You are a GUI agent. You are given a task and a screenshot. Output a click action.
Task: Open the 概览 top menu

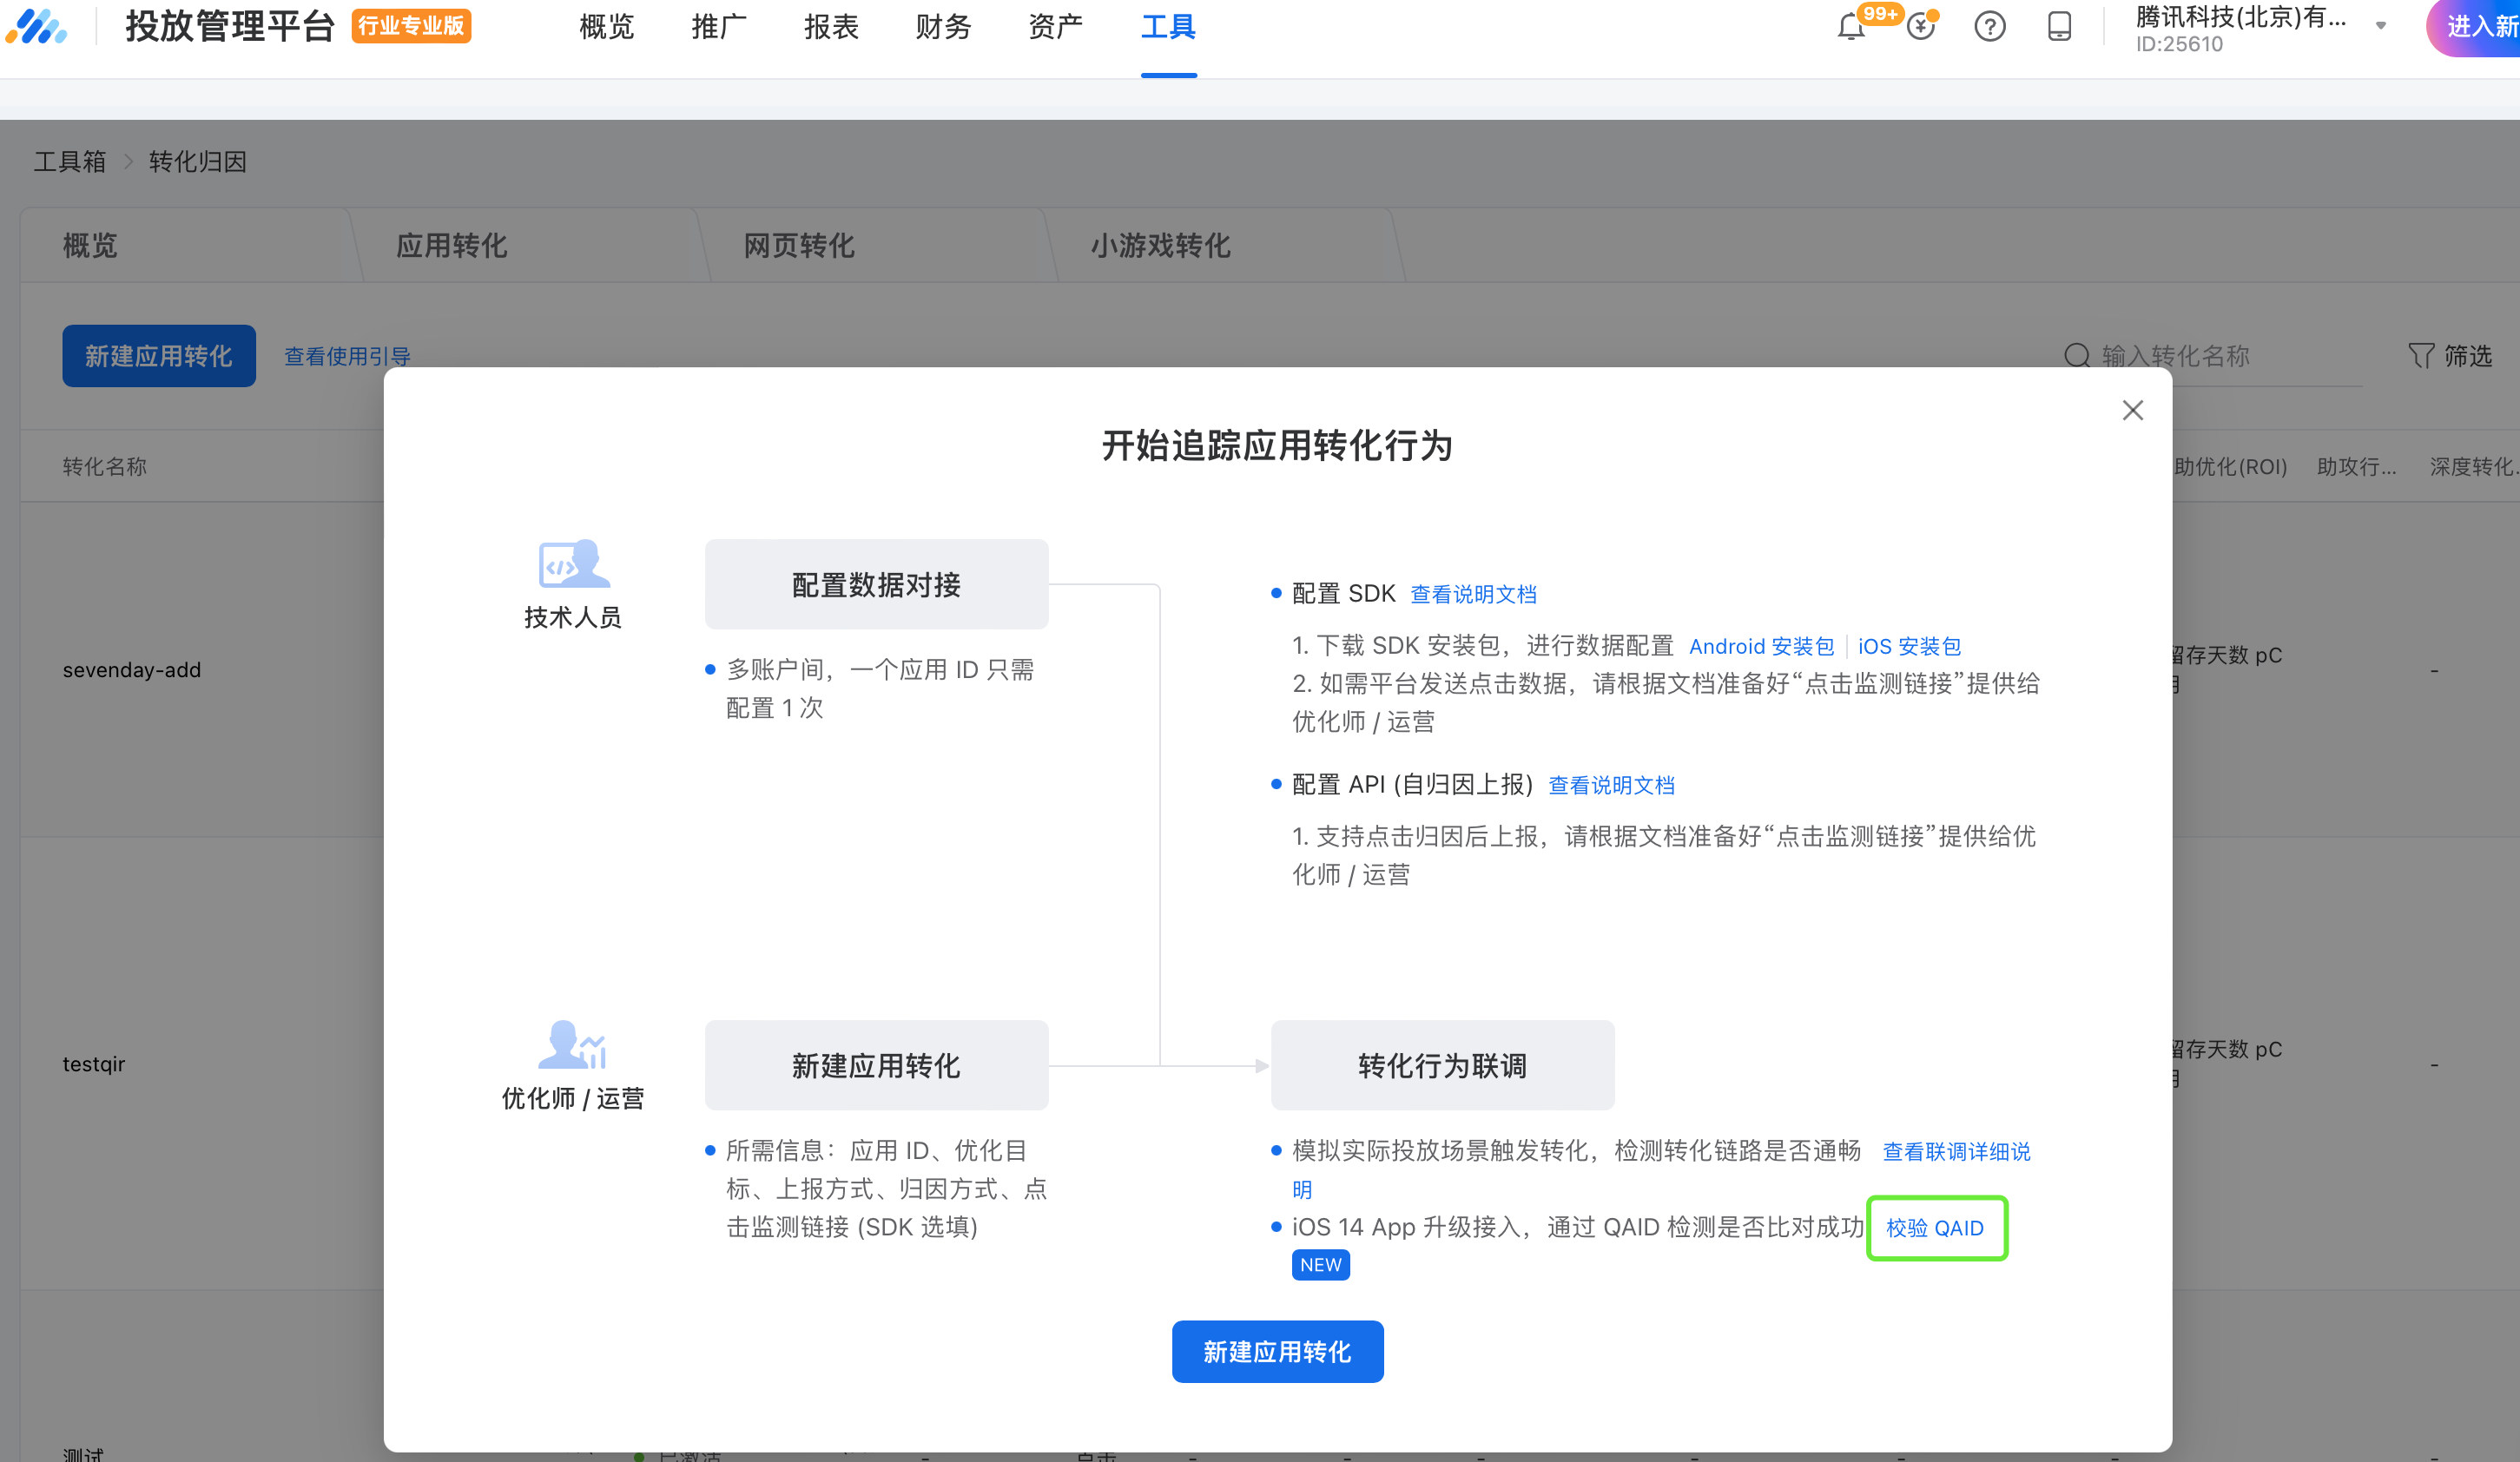pos(607,27)
